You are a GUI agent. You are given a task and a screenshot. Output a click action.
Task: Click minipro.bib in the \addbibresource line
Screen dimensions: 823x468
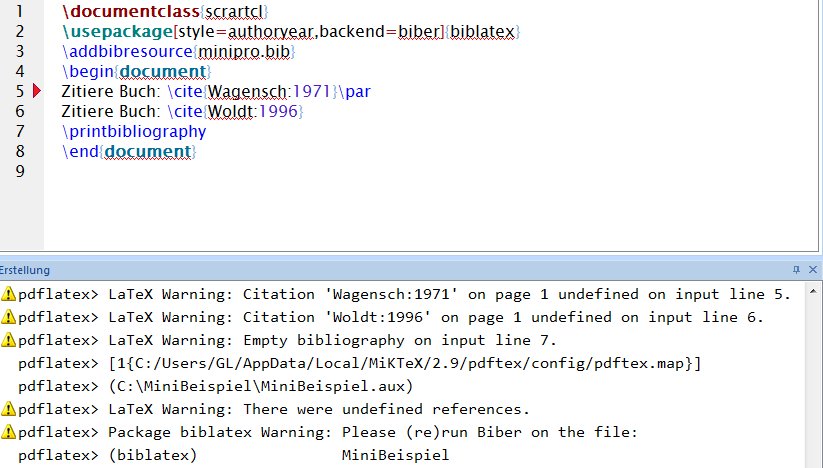pos(247,52)
